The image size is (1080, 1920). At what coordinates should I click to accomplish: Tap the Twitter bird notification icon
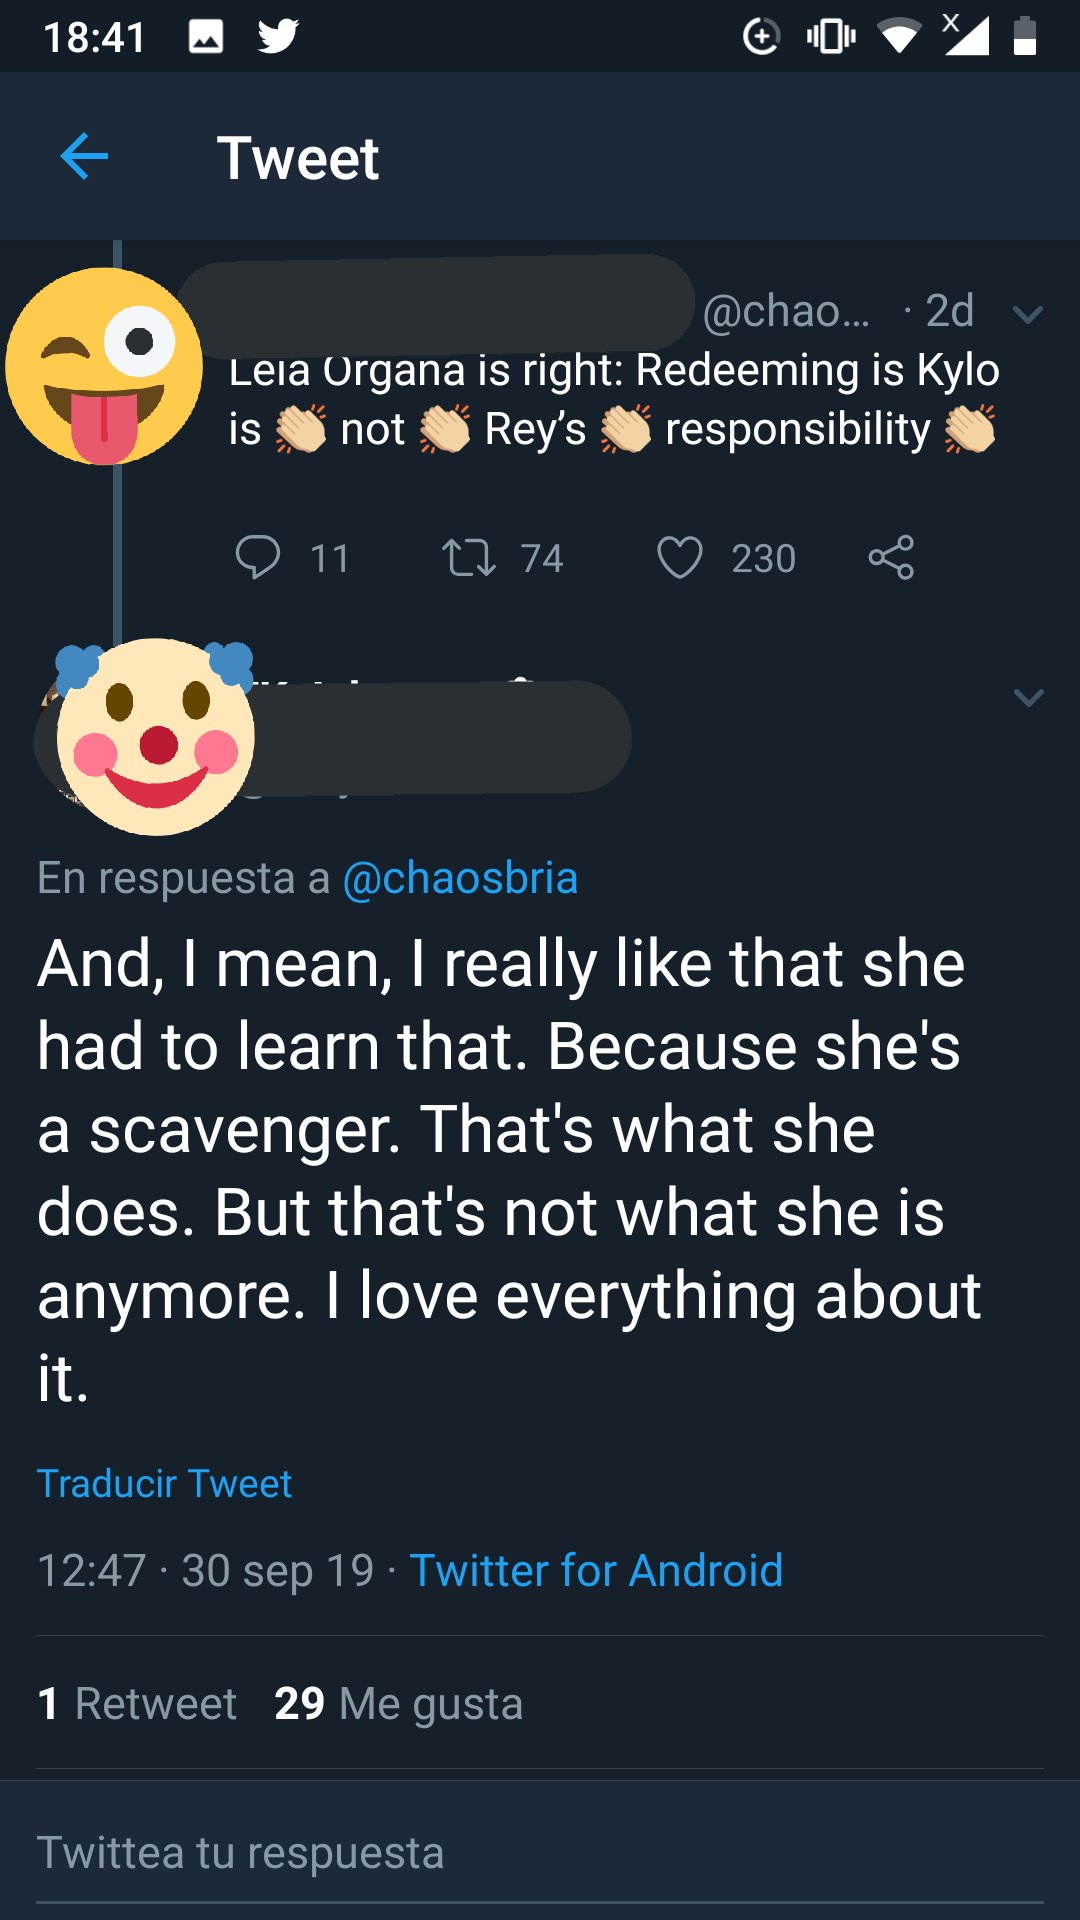pyautogui.click(x=278, y=37)
